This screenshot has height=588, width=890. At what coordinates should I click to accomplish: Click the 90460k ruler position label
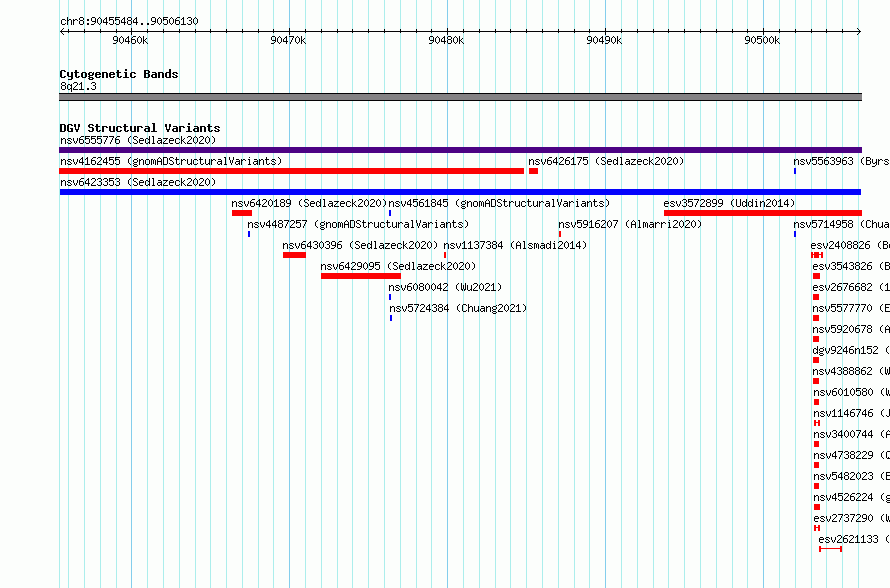coord(130,40)
